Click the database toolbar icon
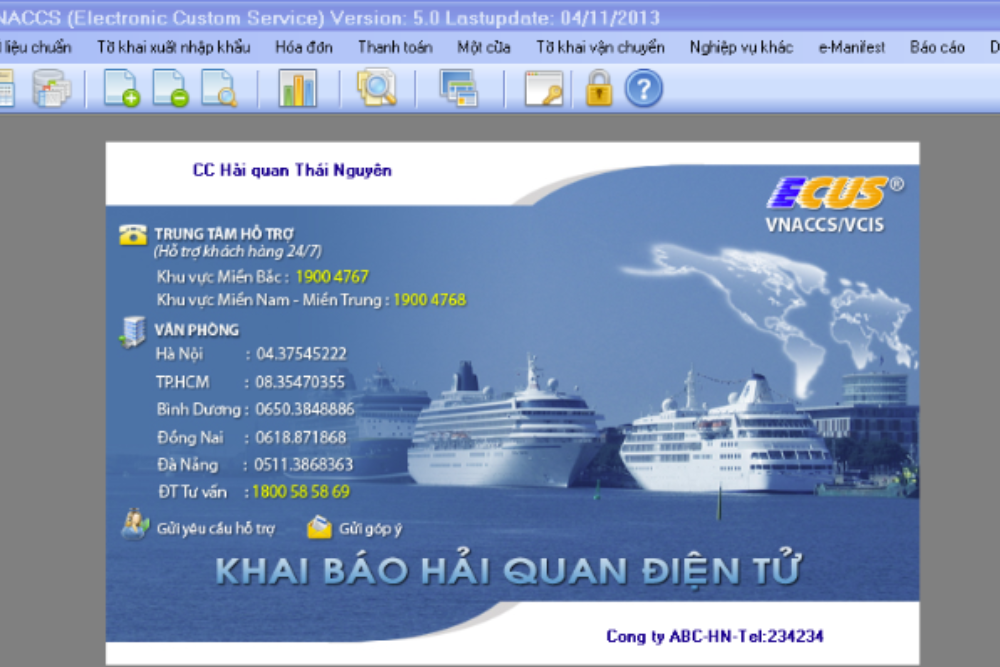This screenshot has width=1000, height=667. (51, 88)
